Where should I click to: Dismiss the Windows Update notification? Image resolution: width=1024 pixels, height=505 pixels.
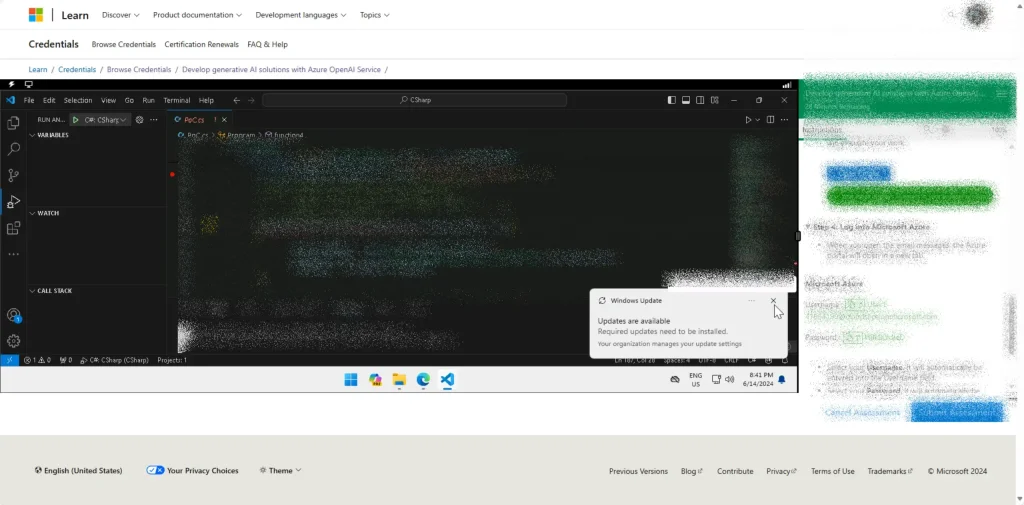[x=773, y=301]
